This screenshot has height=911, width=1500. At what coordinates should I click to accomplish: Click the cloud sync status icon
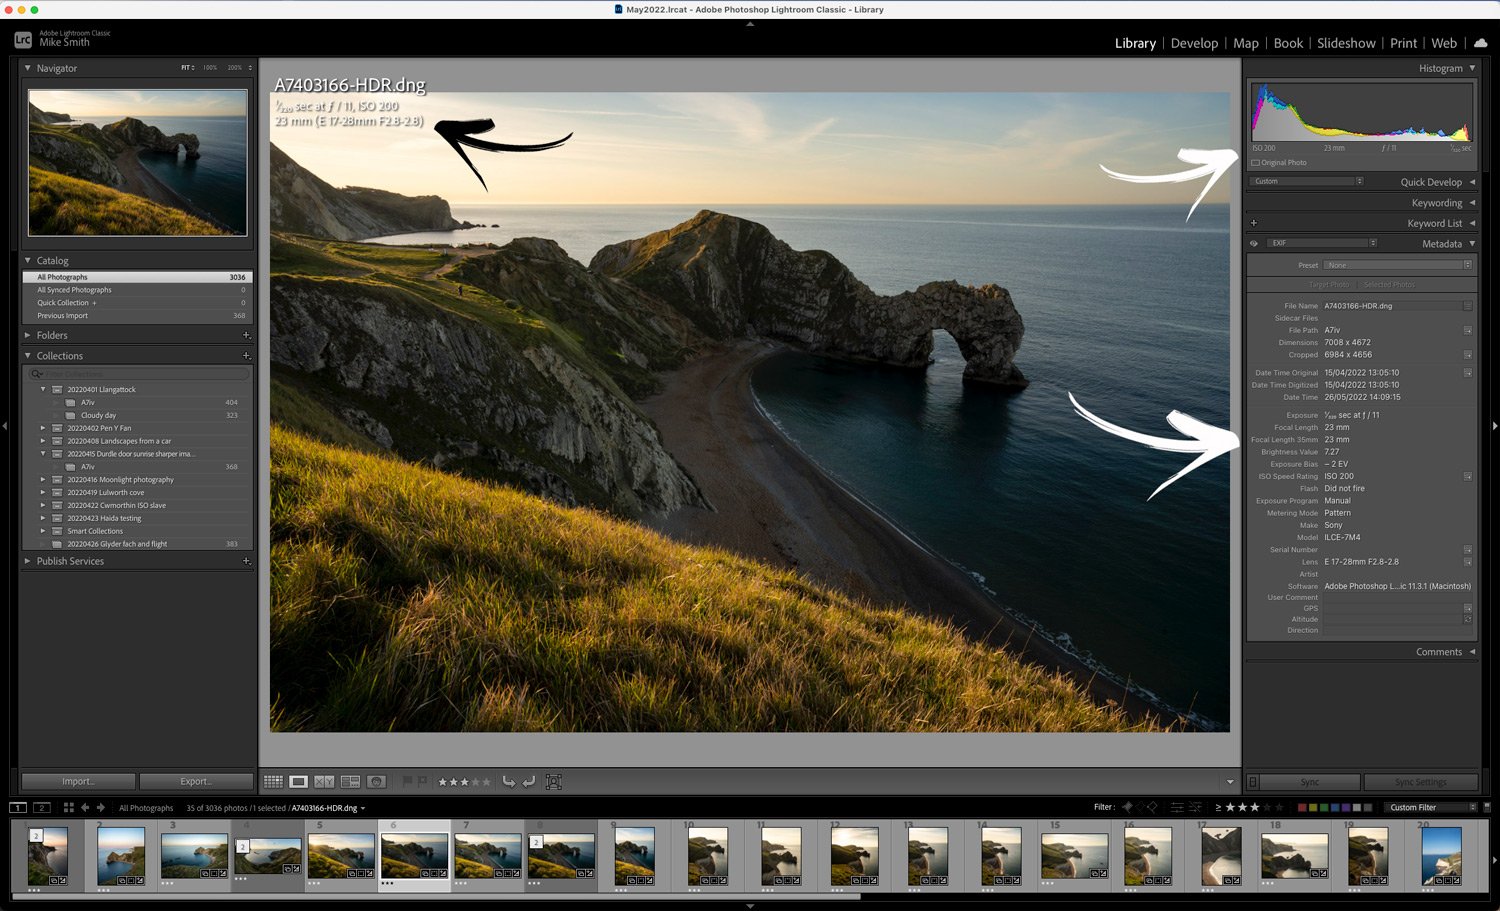click(1480, 43)
